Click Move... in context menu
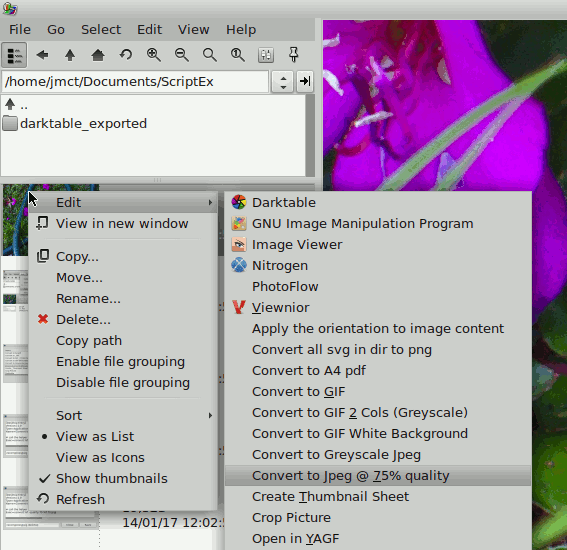Image resolution: width=567 pixels, height=550 pixels. point(123,277)
